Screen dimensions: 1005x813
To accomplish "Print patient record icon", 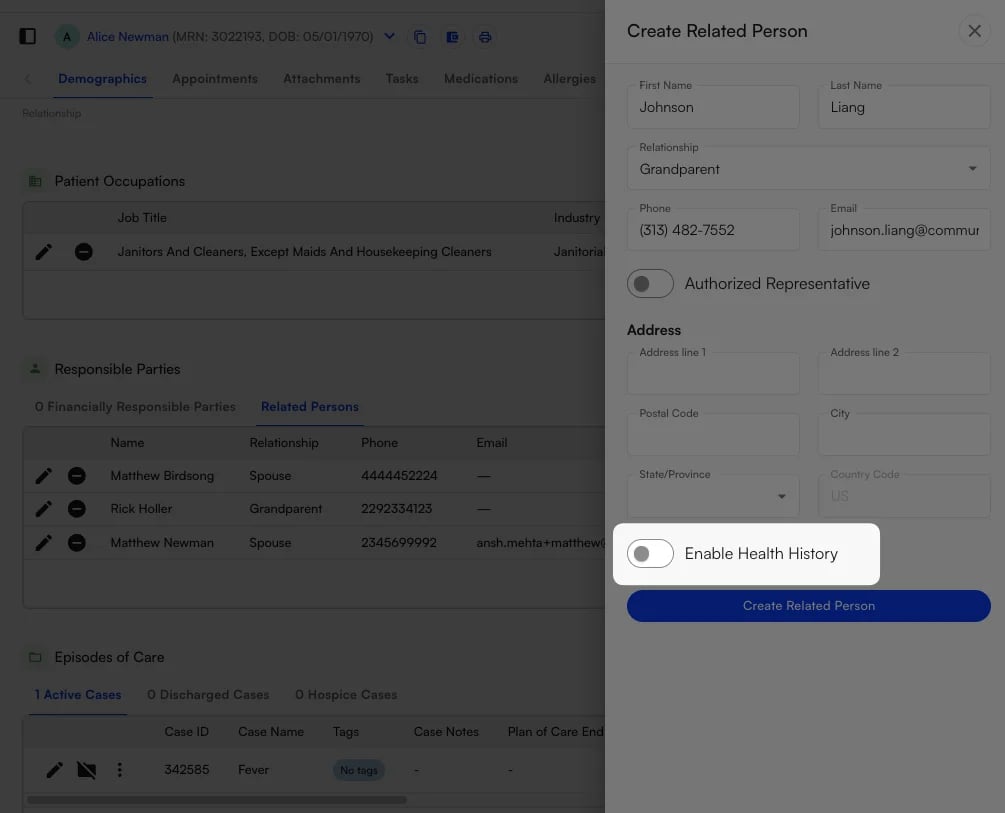I will [485, 37].
